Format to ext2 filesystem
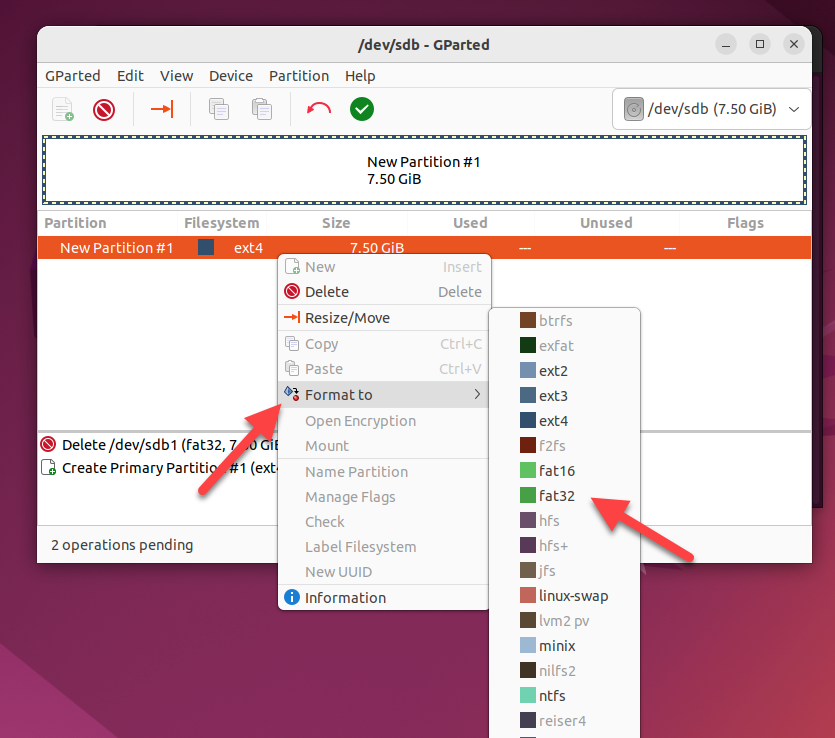 coord(564,371)
